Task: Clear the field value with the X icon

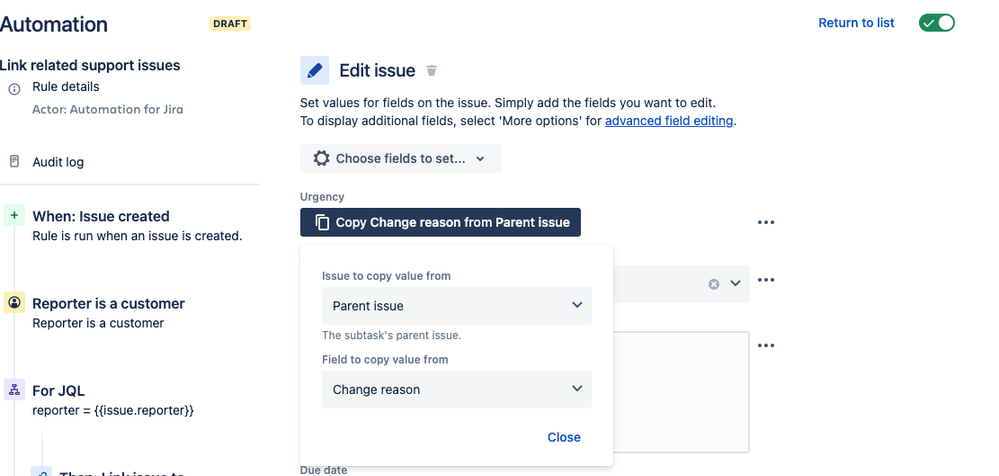Action: point(714,284)
